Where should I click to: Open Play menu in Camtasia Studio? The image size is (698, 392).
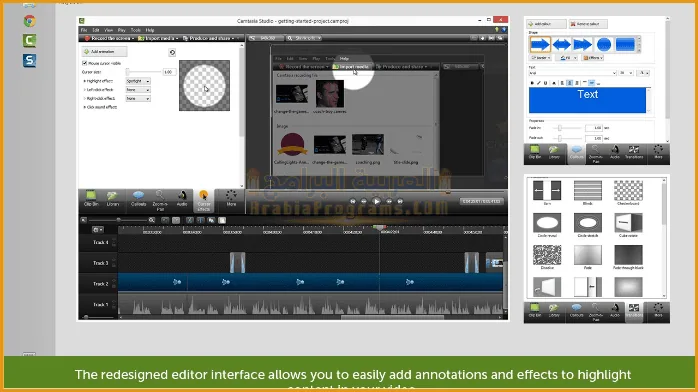[122, 30]
